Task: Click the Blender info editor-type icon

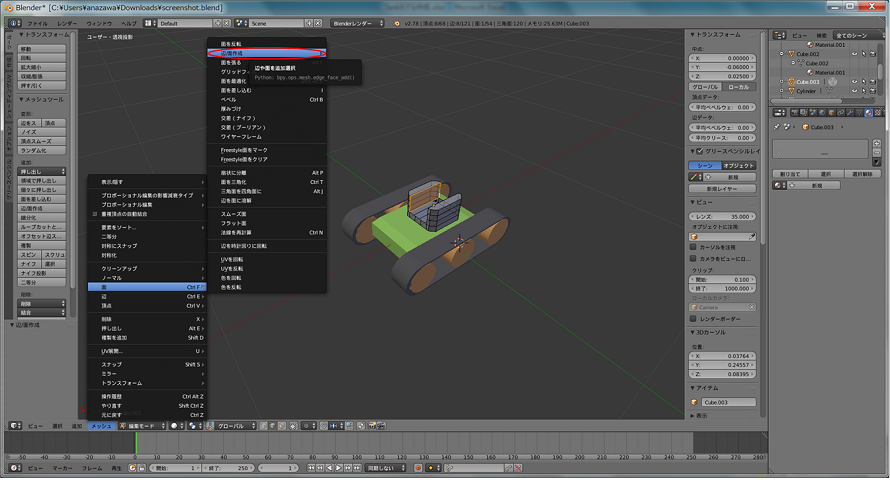Action: tap(11, 21)
